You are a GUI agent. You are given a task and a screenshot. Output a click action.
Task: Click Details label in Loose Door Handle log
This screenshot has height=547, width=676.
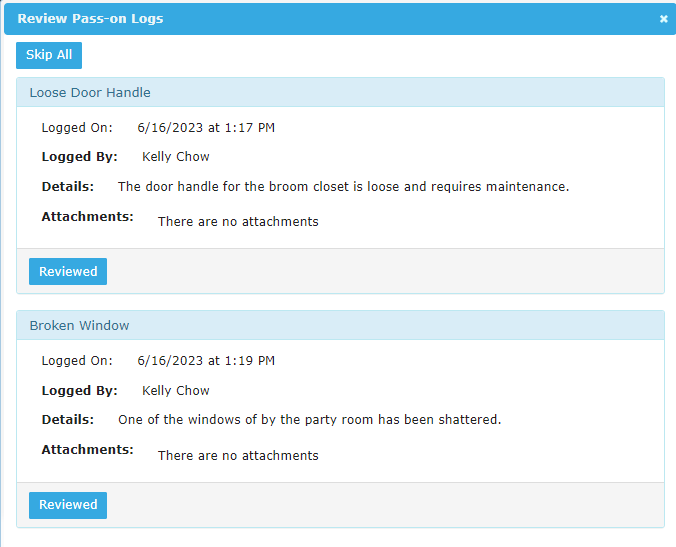coord(68,187)
